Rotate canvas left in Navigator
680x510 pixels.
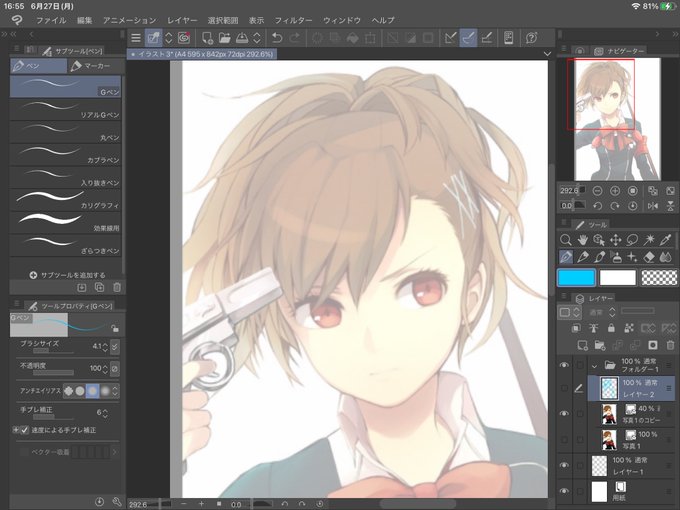597,206
